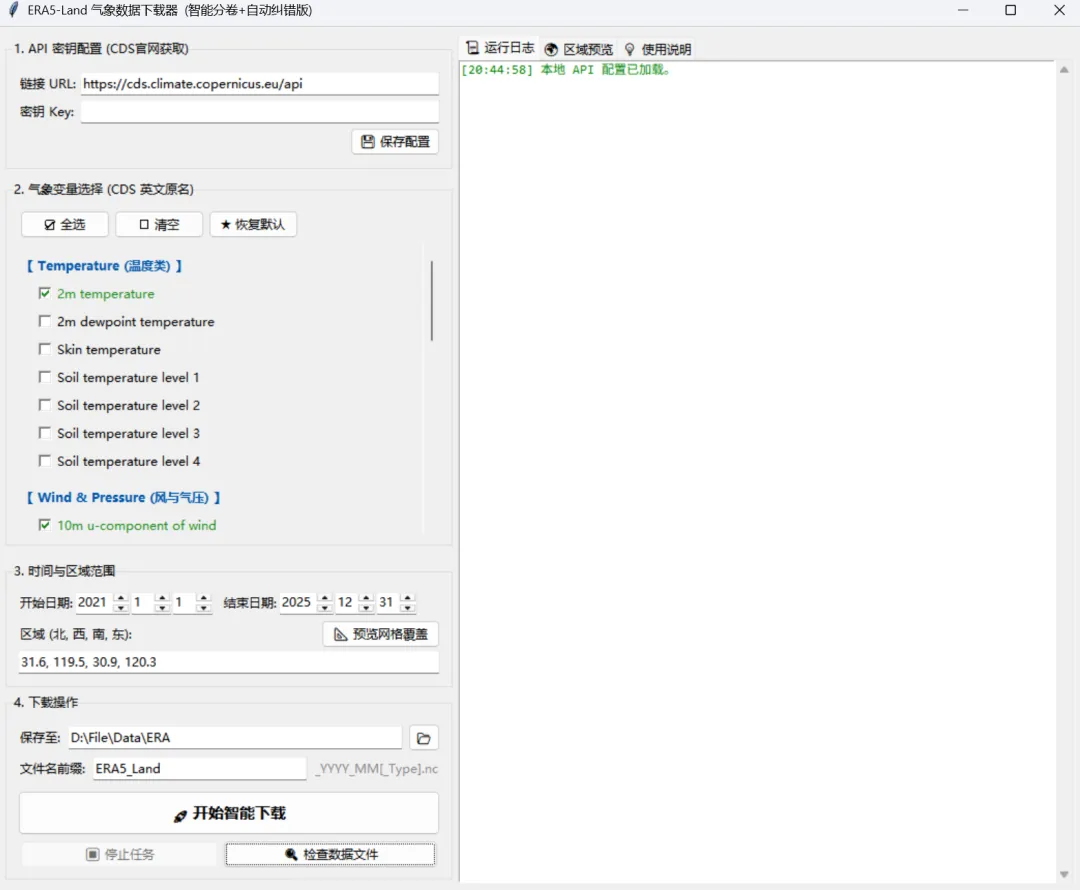Click the end day value 31 field

tap(389, 603)
